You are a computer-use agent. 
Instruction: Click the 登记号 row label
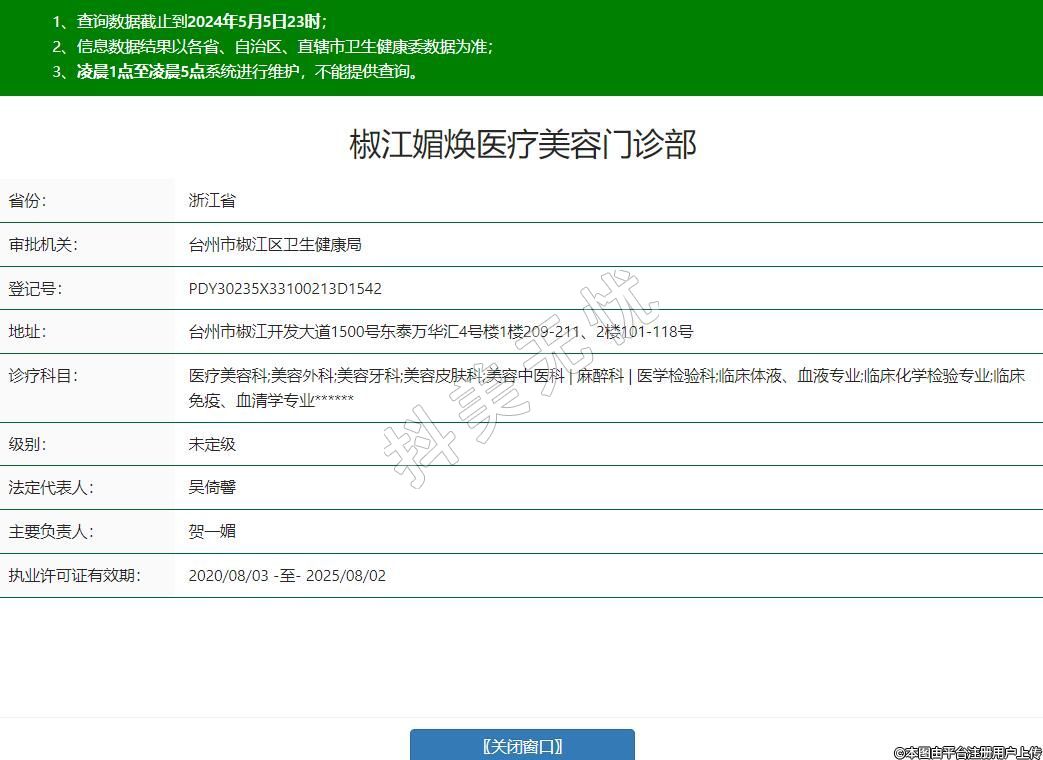[35, 289]
